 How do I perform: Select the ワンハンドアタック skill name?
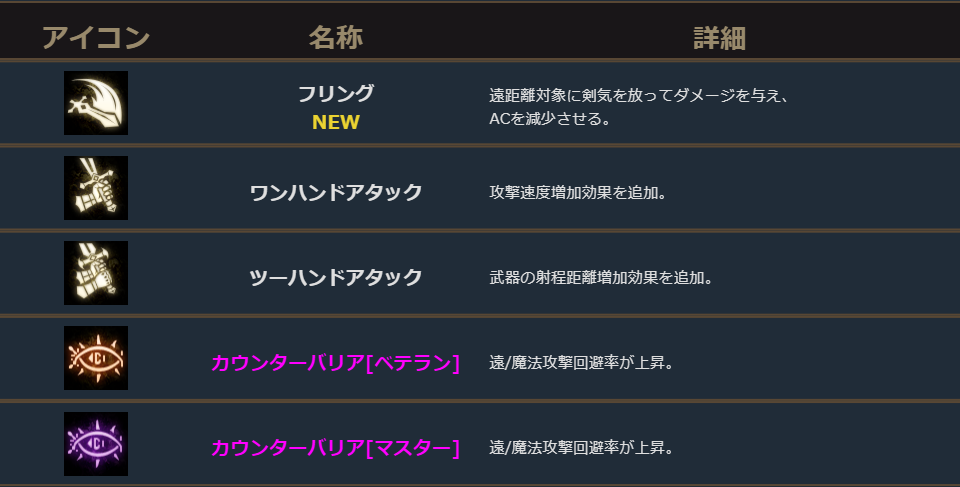coord(335,192)
